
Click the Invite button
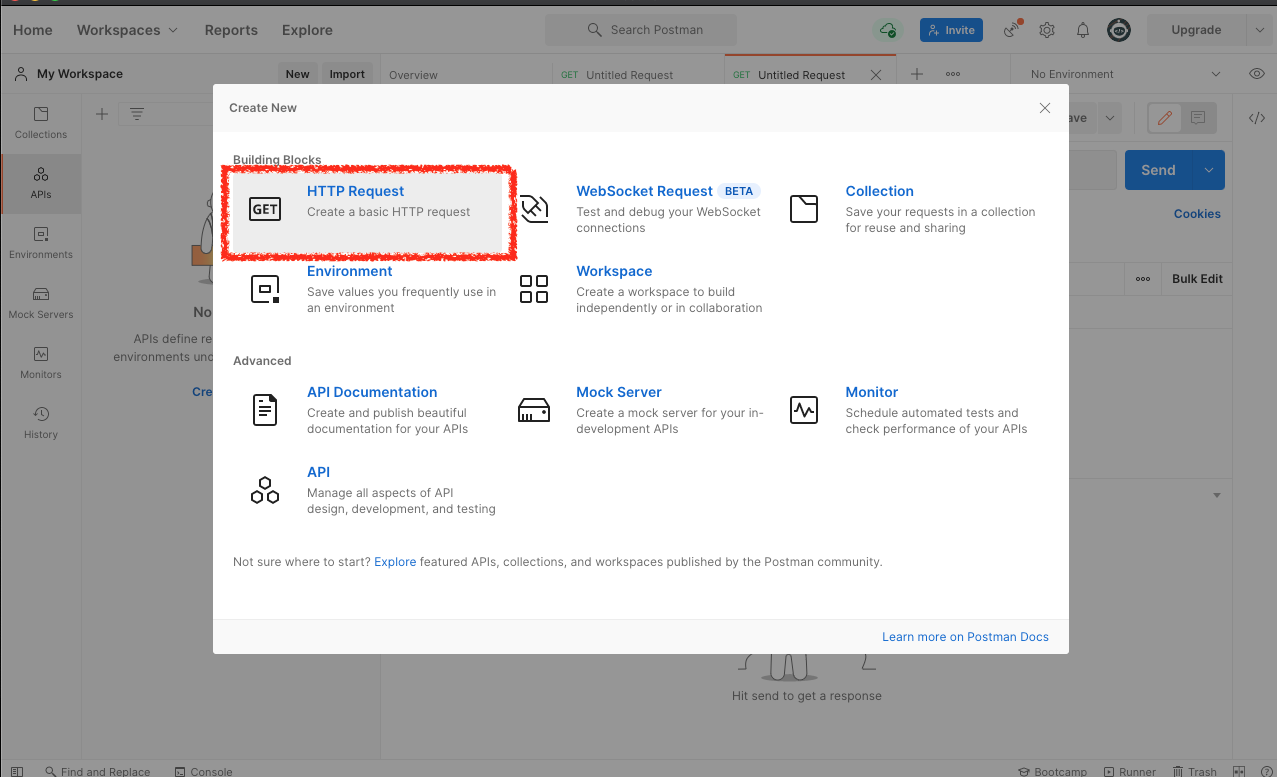952,30
